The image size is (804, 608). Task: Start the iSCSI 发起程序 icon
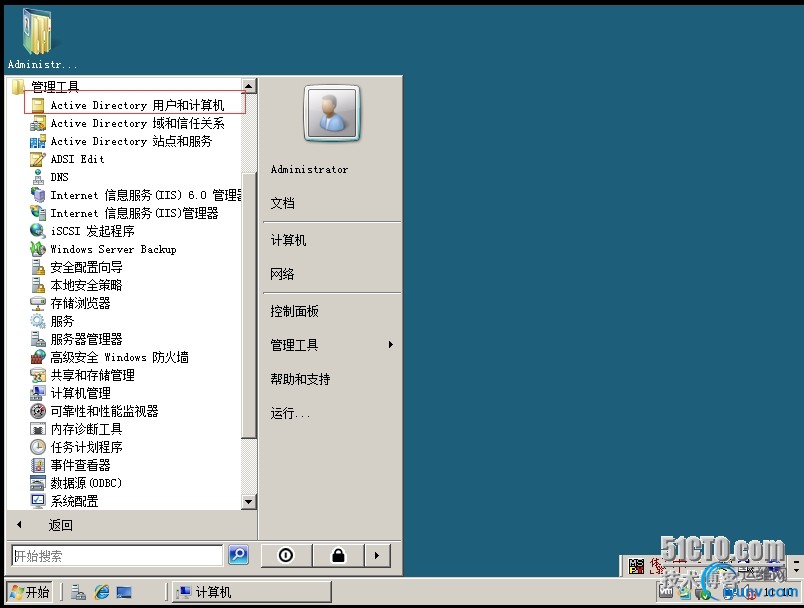tap(38, 231)
